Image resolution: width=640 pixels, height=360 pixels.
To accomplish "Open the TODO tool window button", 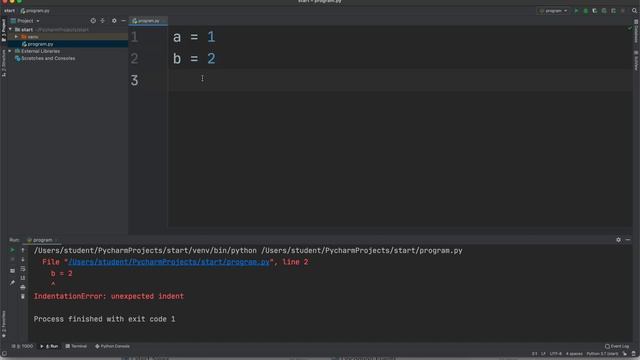I will pos(22,346).
